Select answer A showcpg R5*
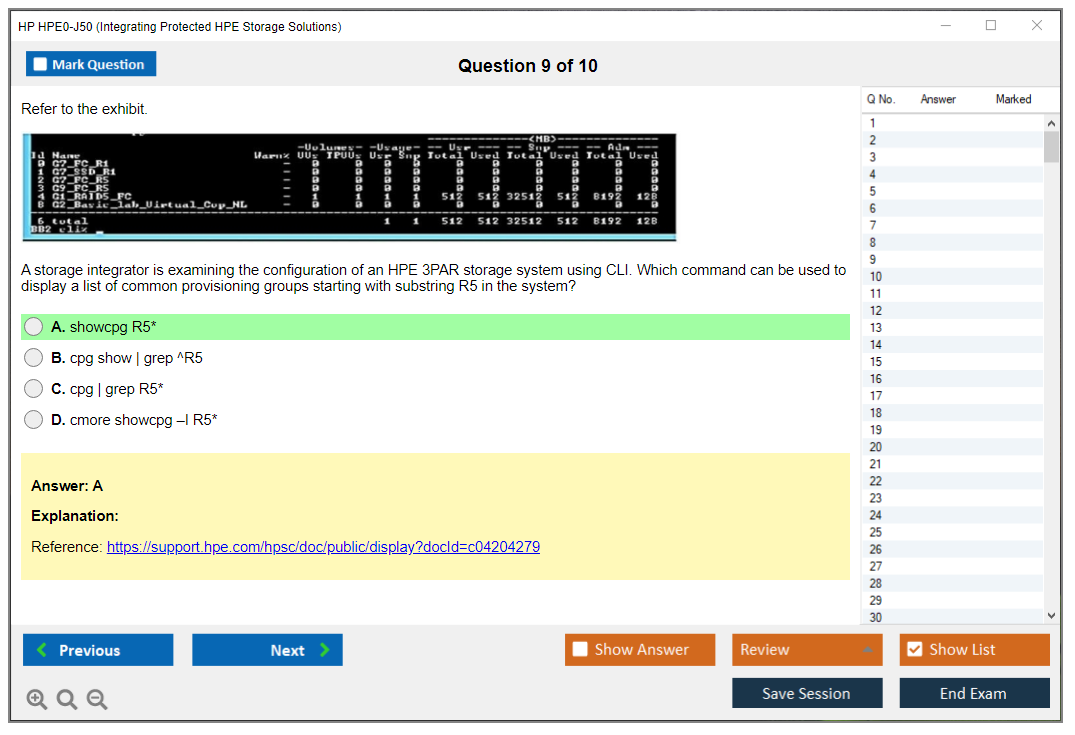Viewport: 1075px width, 735px height. tap(34, 327)
